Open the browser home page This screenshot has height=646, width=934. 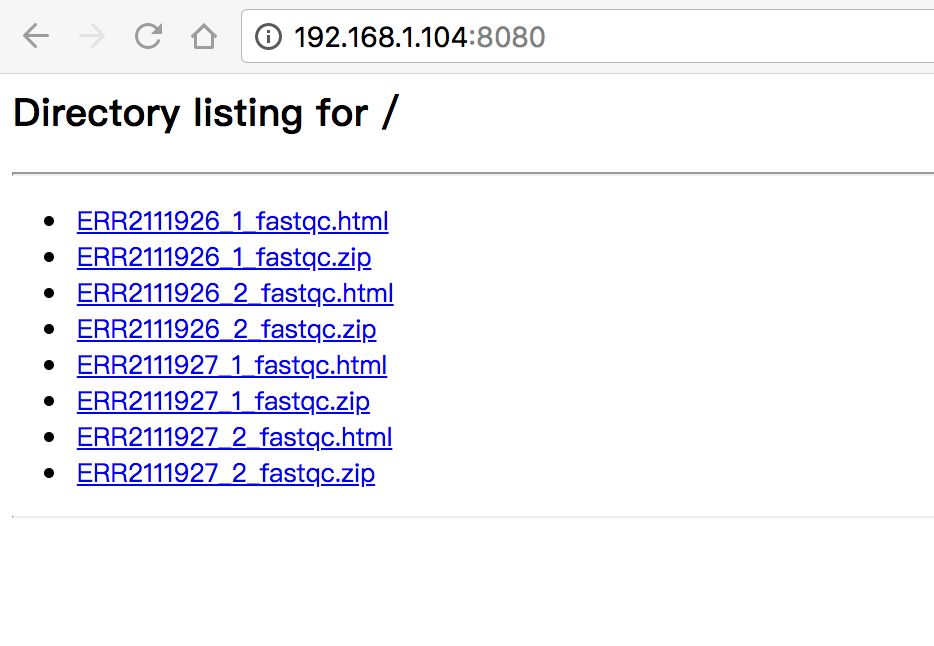coord(204,37)
